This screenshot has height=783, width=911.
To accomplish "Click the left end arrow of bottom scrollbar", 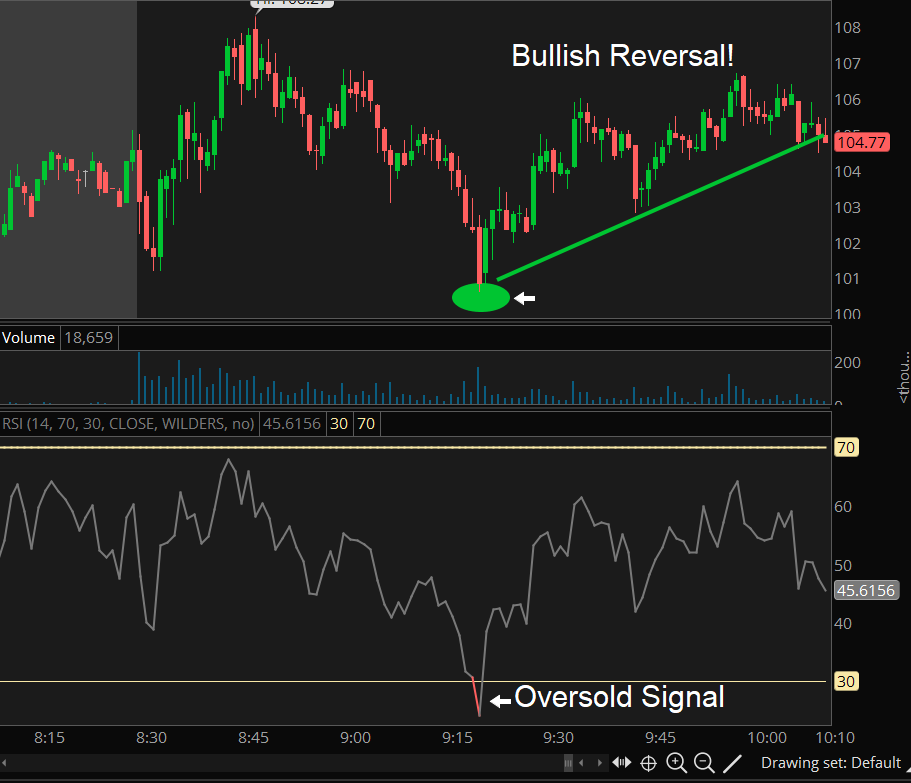I will click(4, 763).
